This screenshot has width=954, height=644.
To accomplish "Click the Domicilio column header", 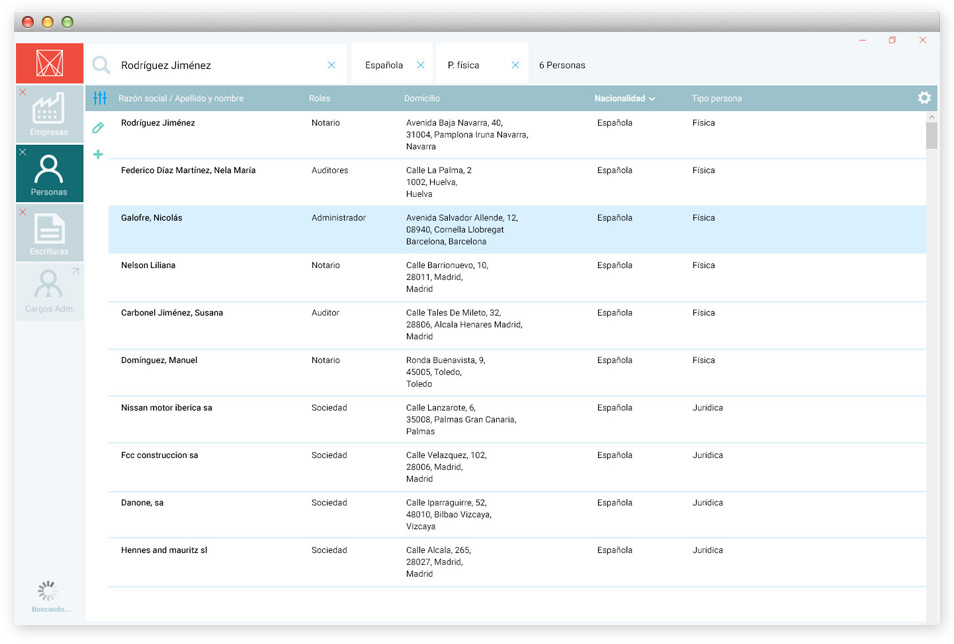I will pyautogui.click(x=422, y=99).
